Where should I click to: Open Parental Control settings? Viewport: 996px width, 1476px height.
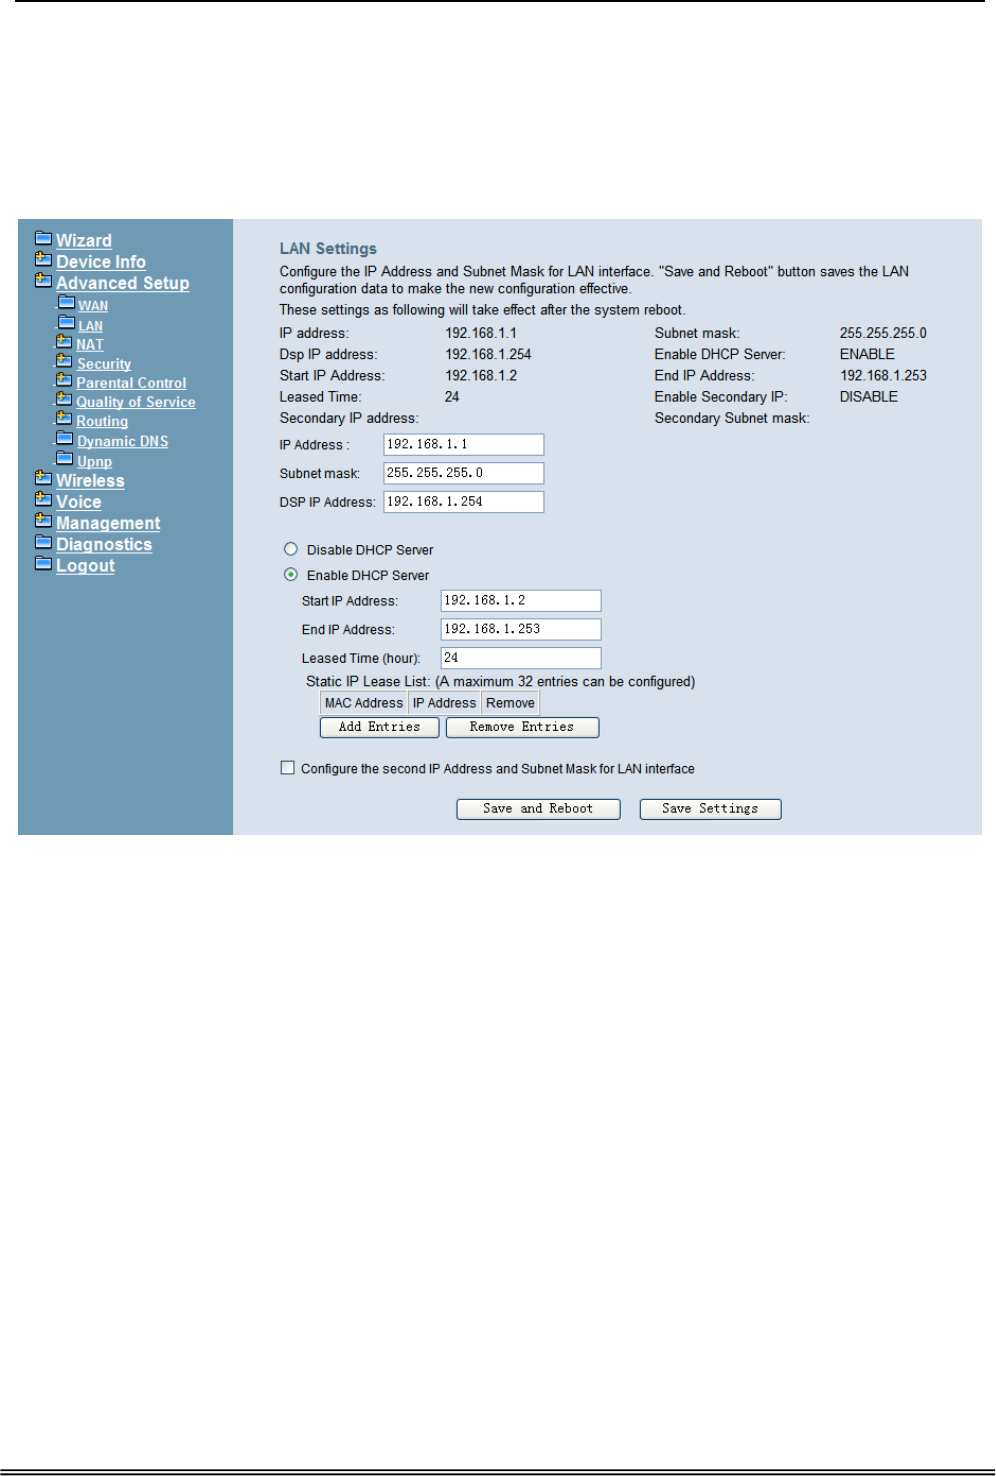(x=131, y=383)
